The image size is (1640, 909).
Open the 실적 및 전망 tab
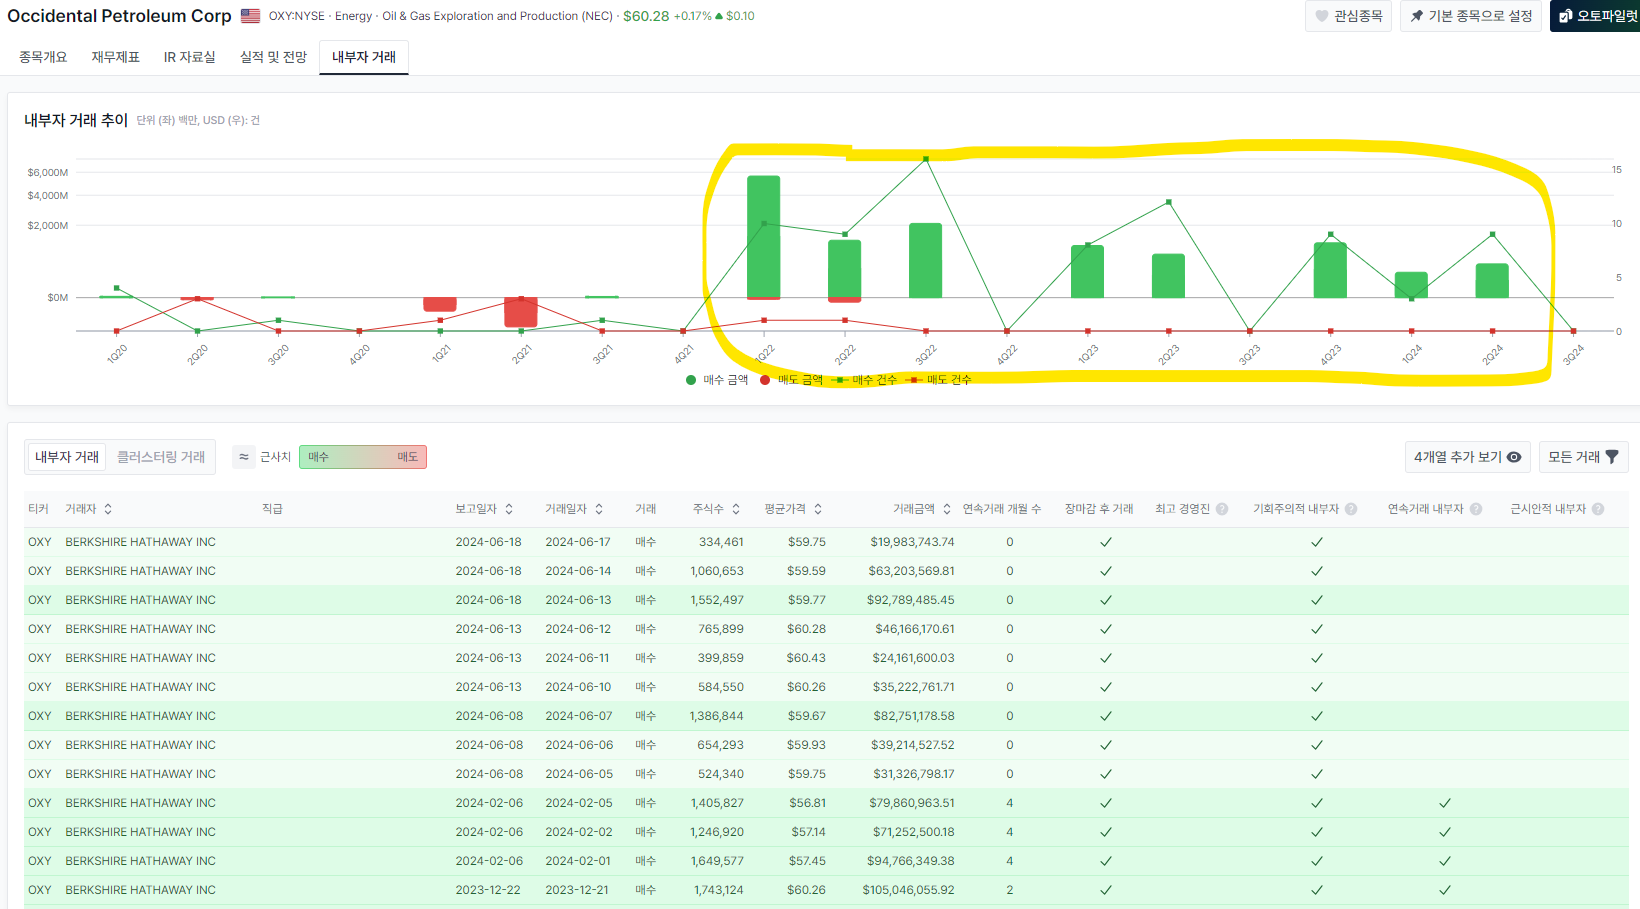[273, 57]
